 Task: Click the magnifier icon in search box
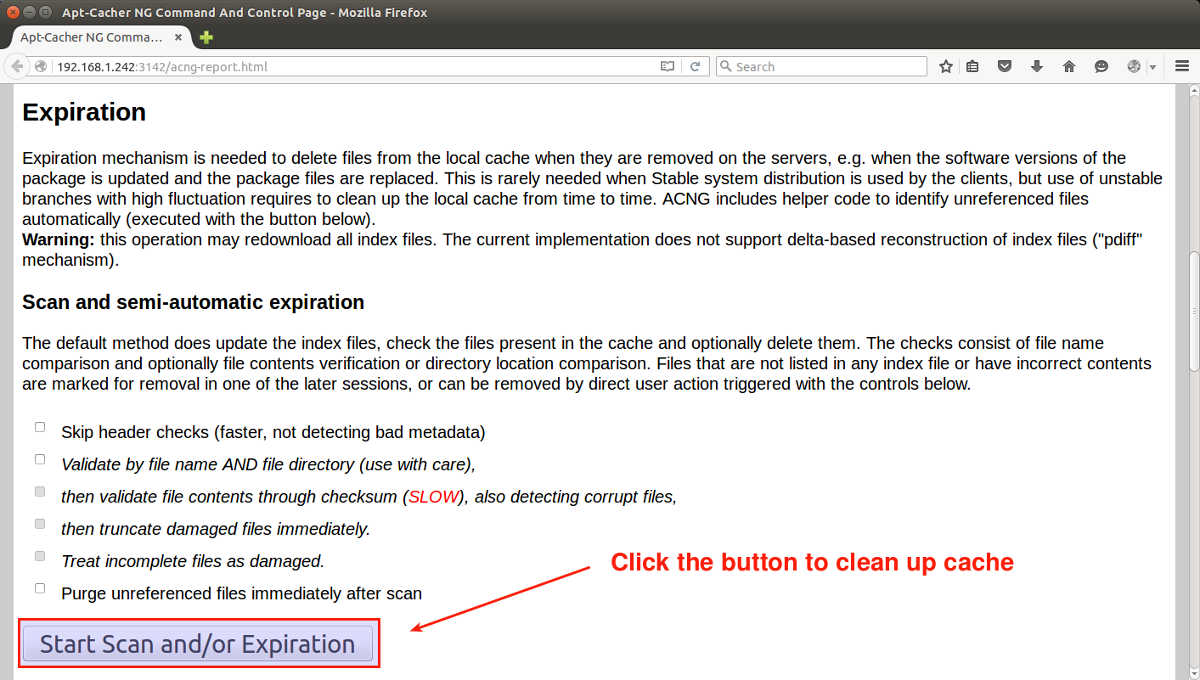click(726, 67)
